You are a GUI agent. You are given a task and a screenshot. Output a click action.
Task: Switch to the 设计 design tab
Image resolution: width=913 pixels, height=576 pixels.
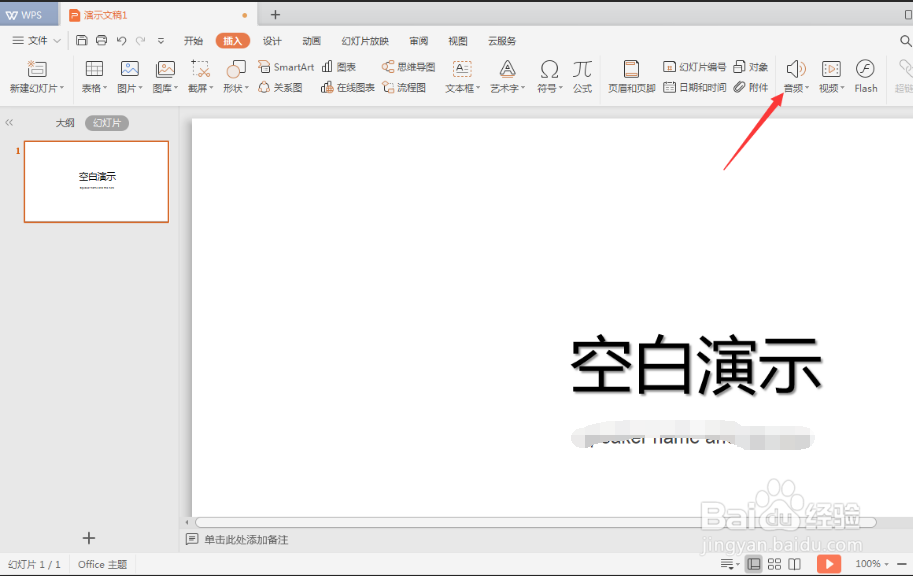tap(272, 41)
